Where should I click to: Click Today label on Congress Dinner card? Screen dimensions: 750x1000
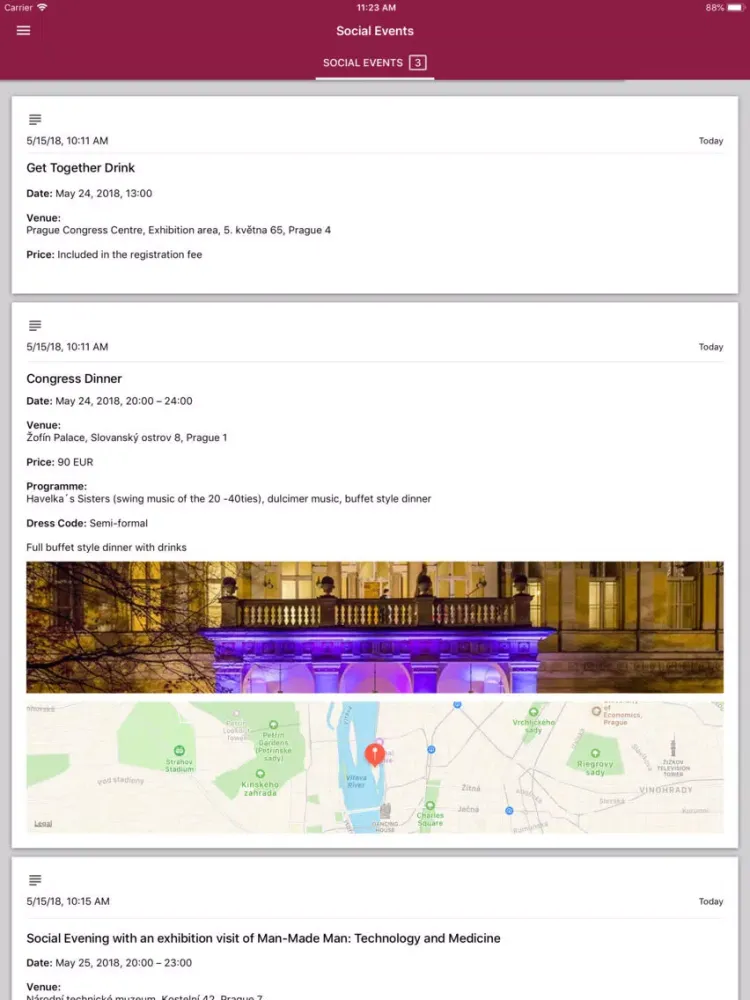[x=710, y=347]
